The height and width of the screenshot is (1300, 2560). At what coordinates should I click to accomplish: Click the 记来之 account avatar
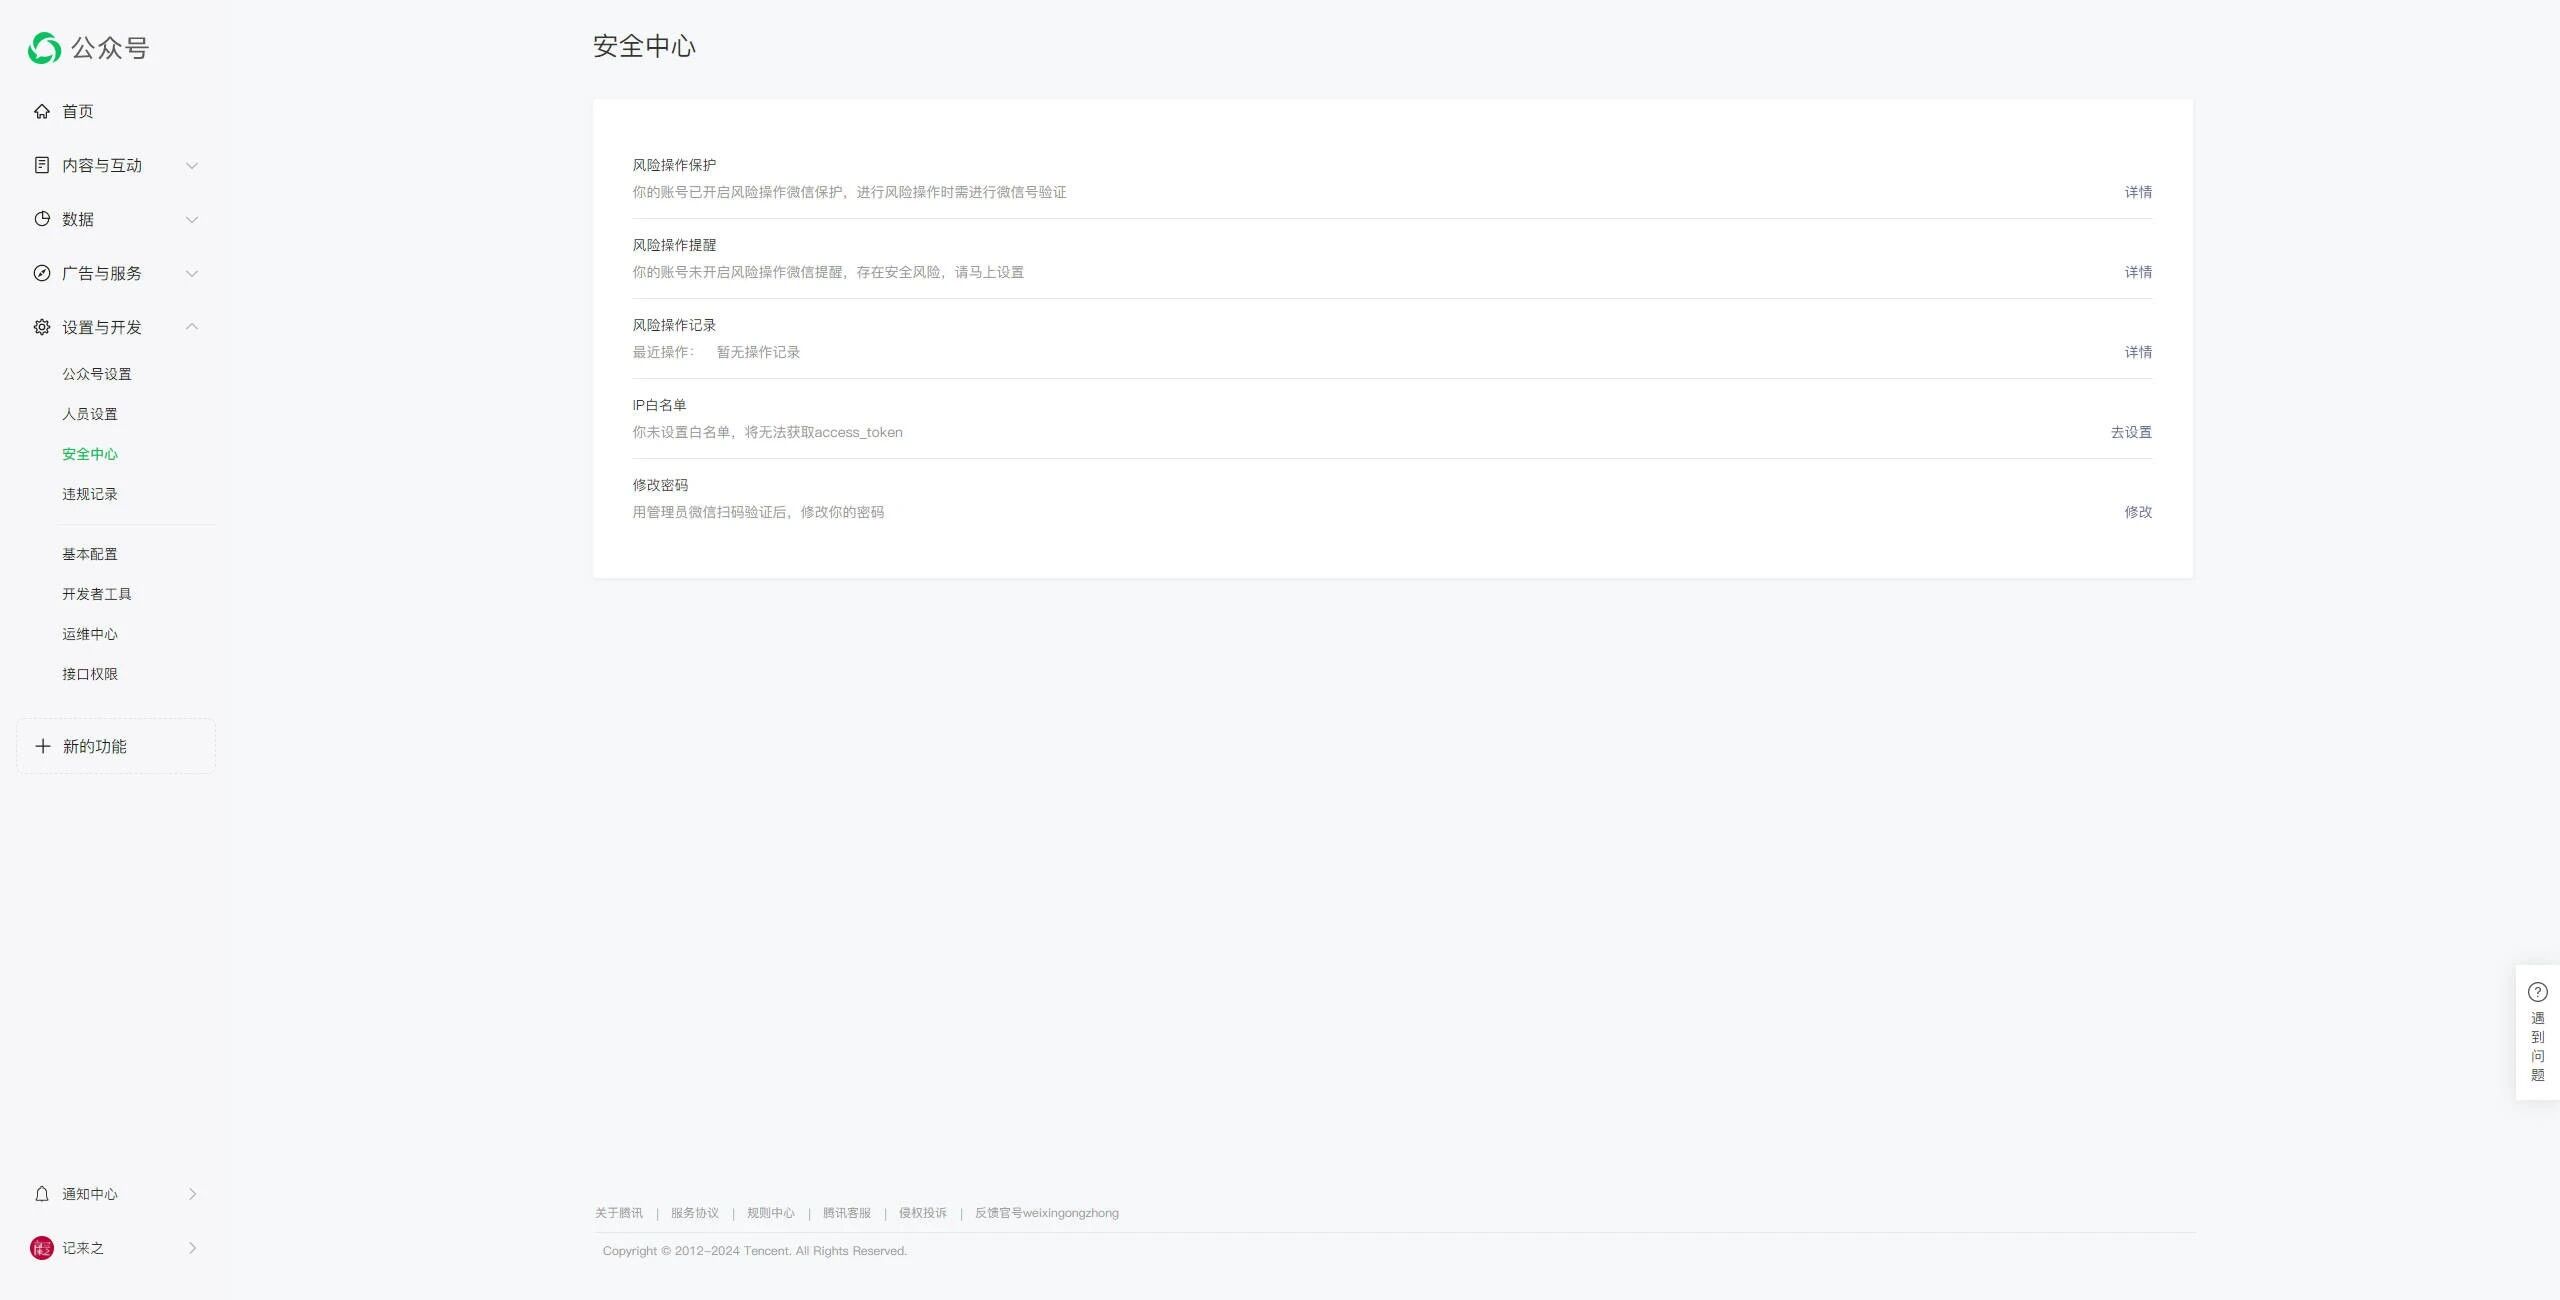pos(42,1248)
